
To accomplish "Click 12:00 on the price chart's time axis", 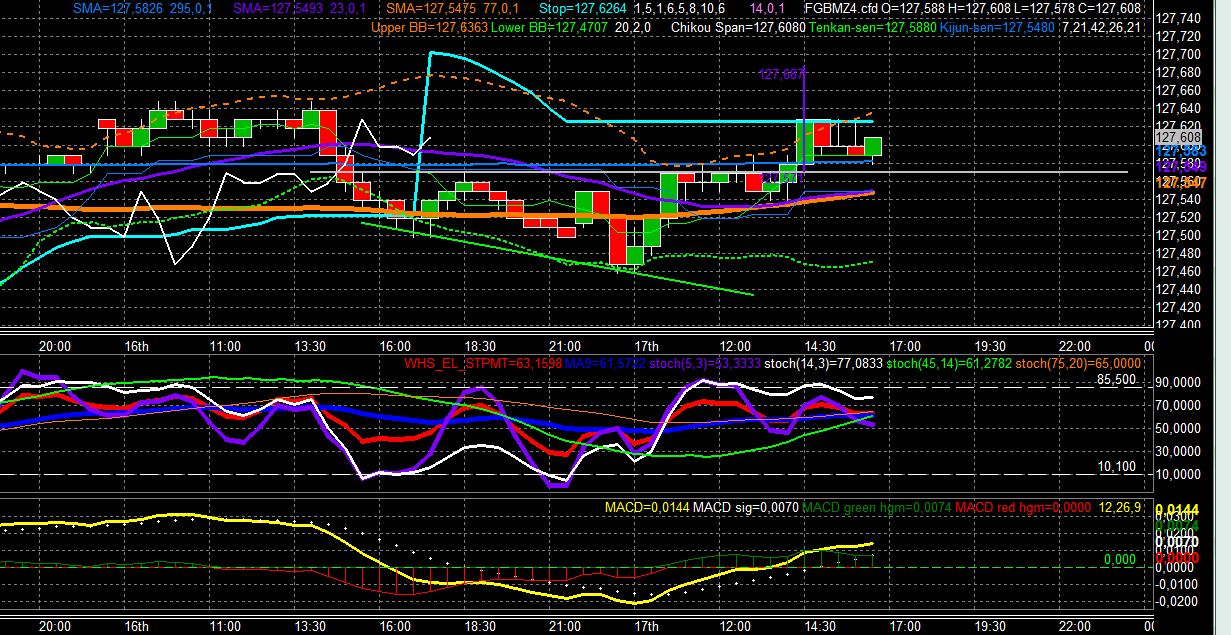I will 736,345.
